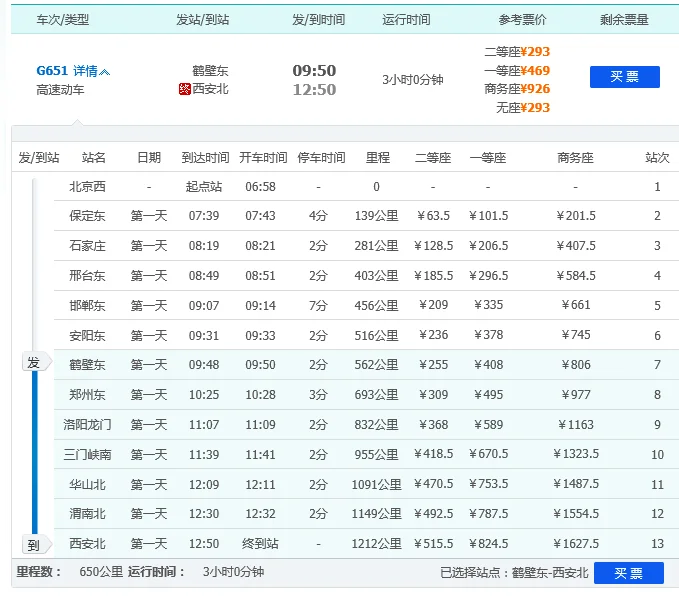Click the top 买票 button
Screen dimensions: 679x597
624,77
